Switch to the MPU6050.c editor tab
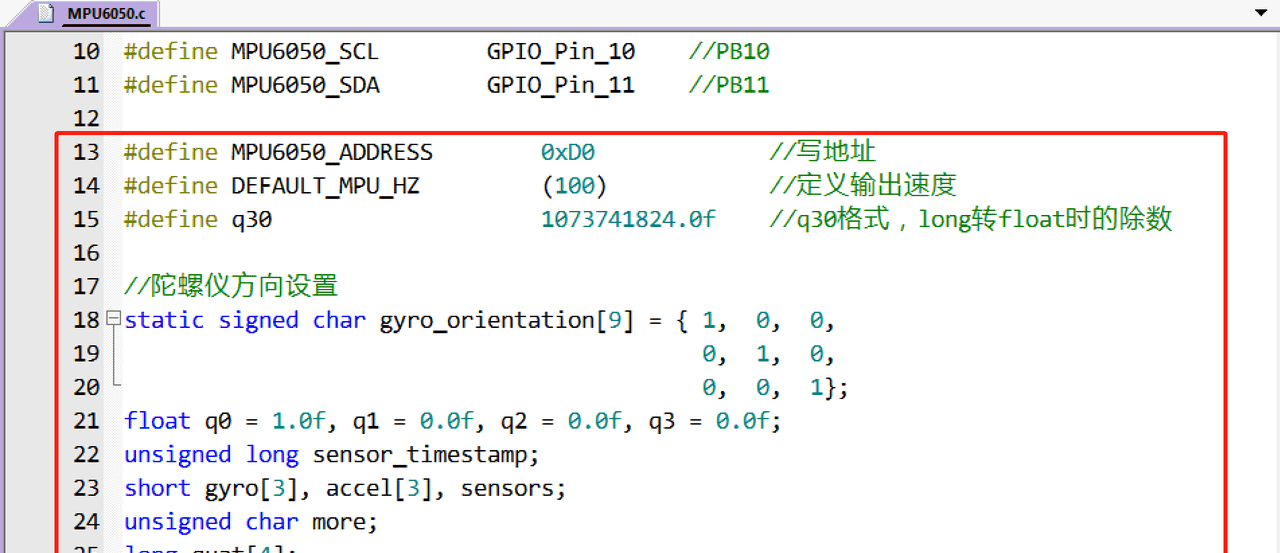 pyautogui.click(x=106, y=14)
